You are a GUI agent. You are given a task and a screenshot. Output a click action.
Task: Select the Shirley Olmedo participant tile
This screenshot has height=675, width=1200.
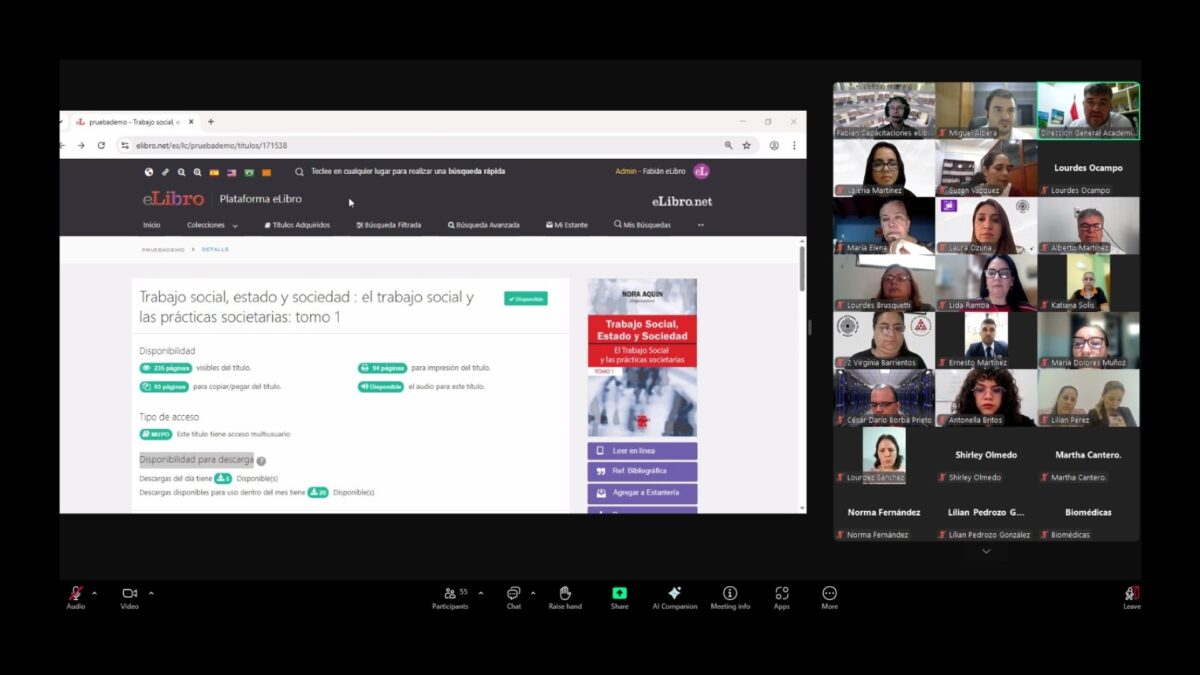click(986, 456)
